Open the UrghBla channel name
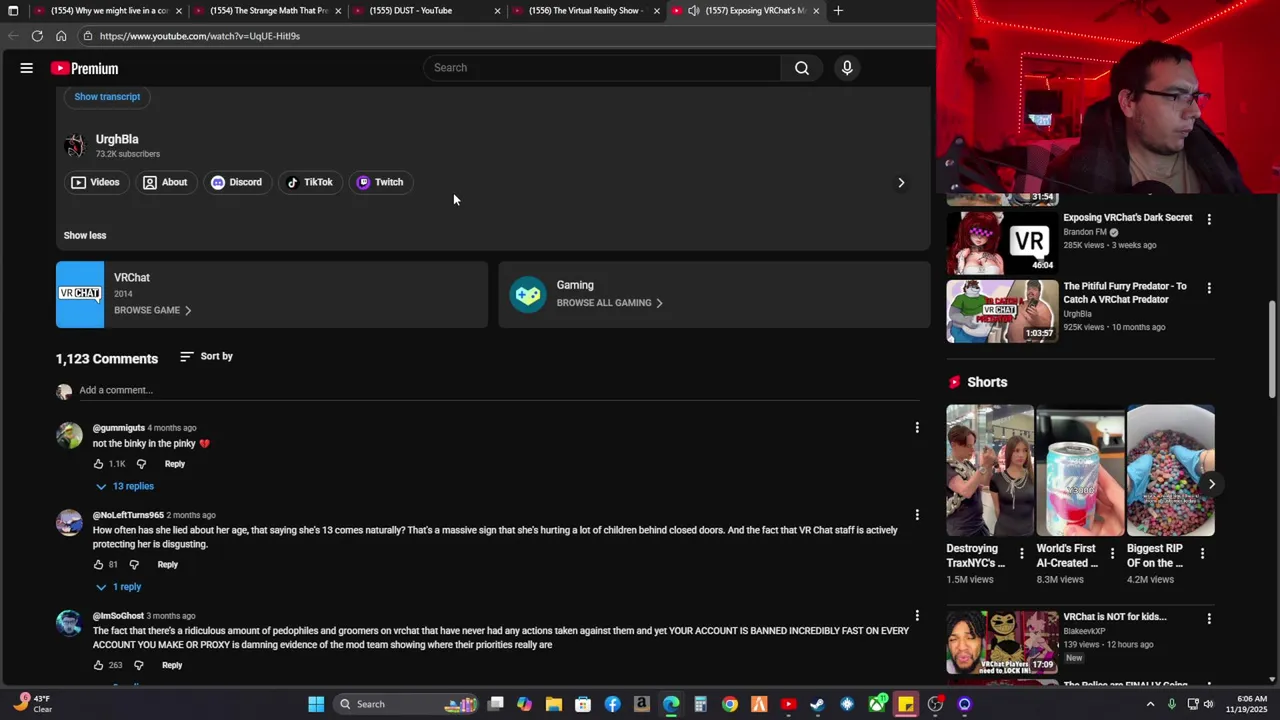The width and height of the screenshot is (1280, 720). pos(117,139)
